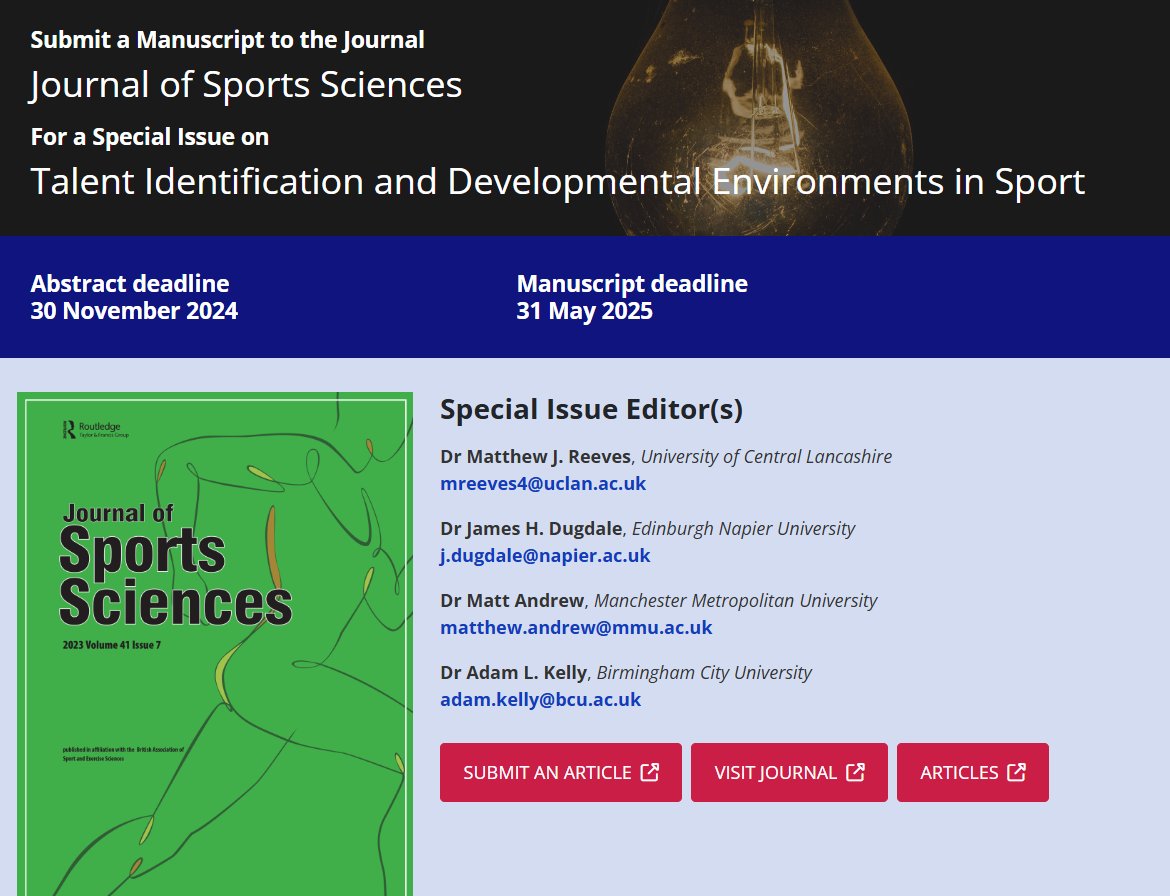Click '2023 Volume 41 Issue 7' on cover
The height and width of the screenshot is (896, 1170).
point(112,645)
